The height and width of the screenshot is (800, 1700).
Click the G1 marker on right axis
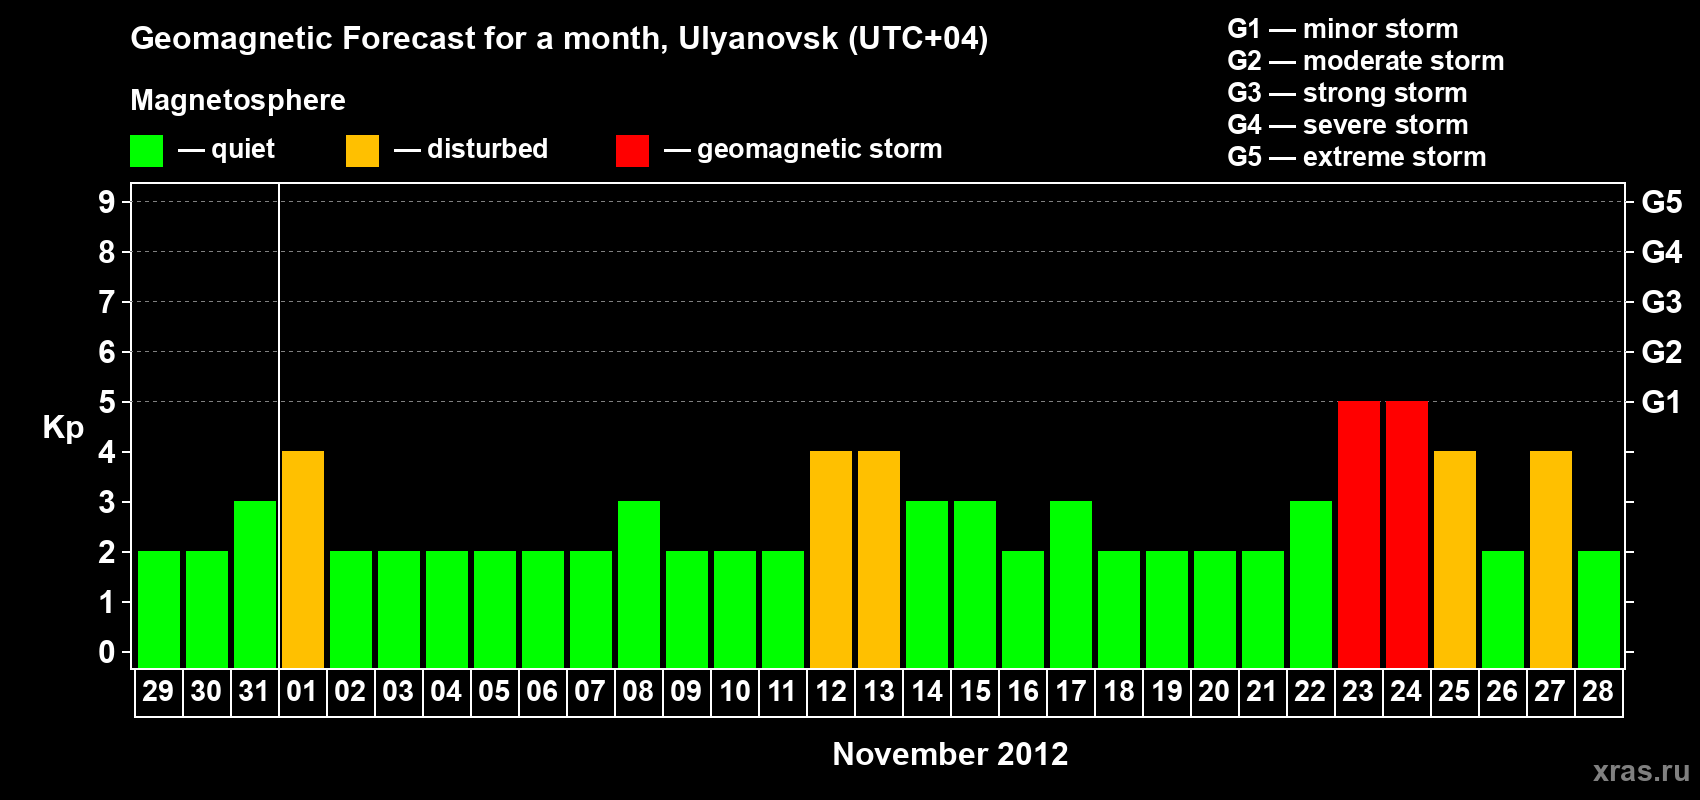pyautogui.click(x=1661, y=402)
